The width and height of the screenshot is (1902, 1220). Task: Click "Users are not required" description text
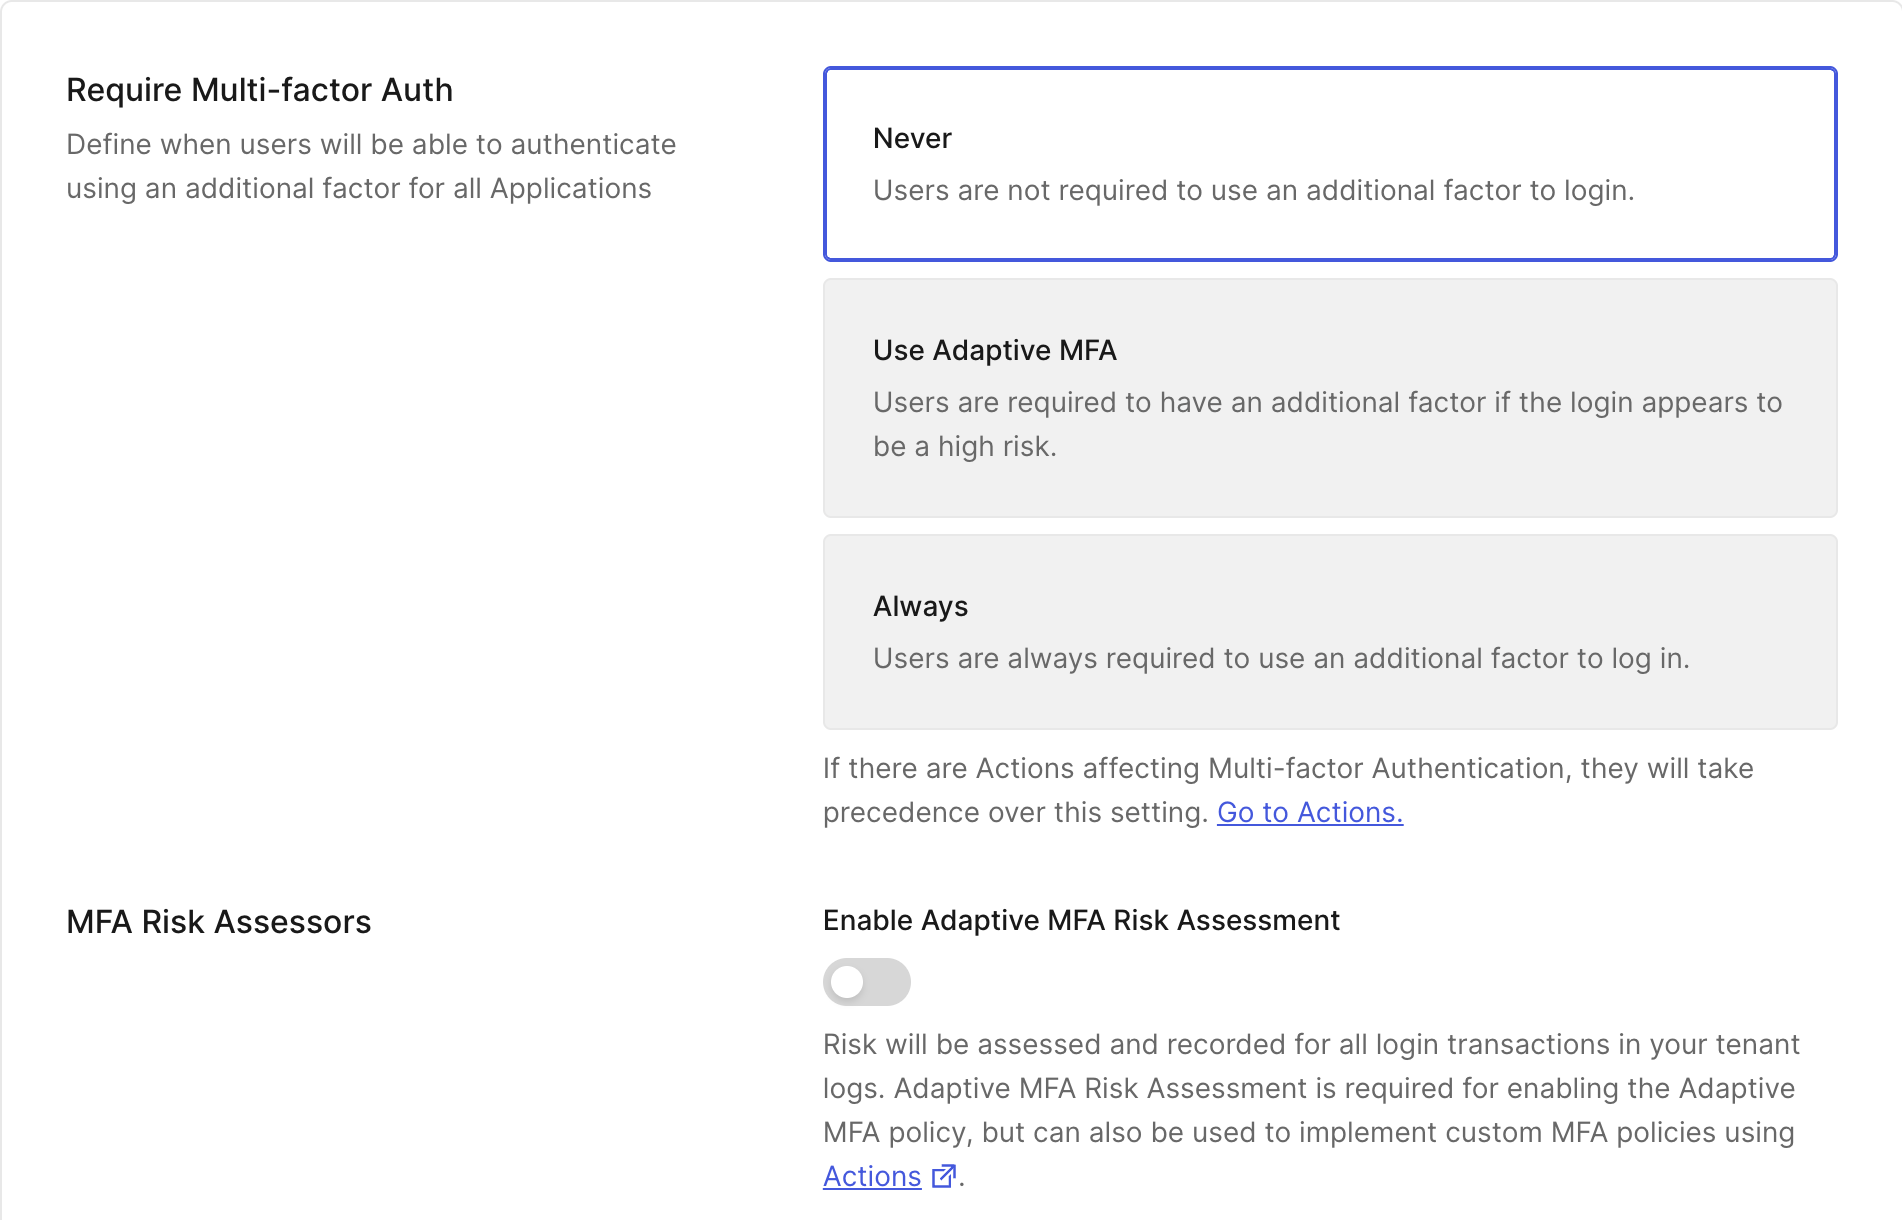click(1253, 190)
